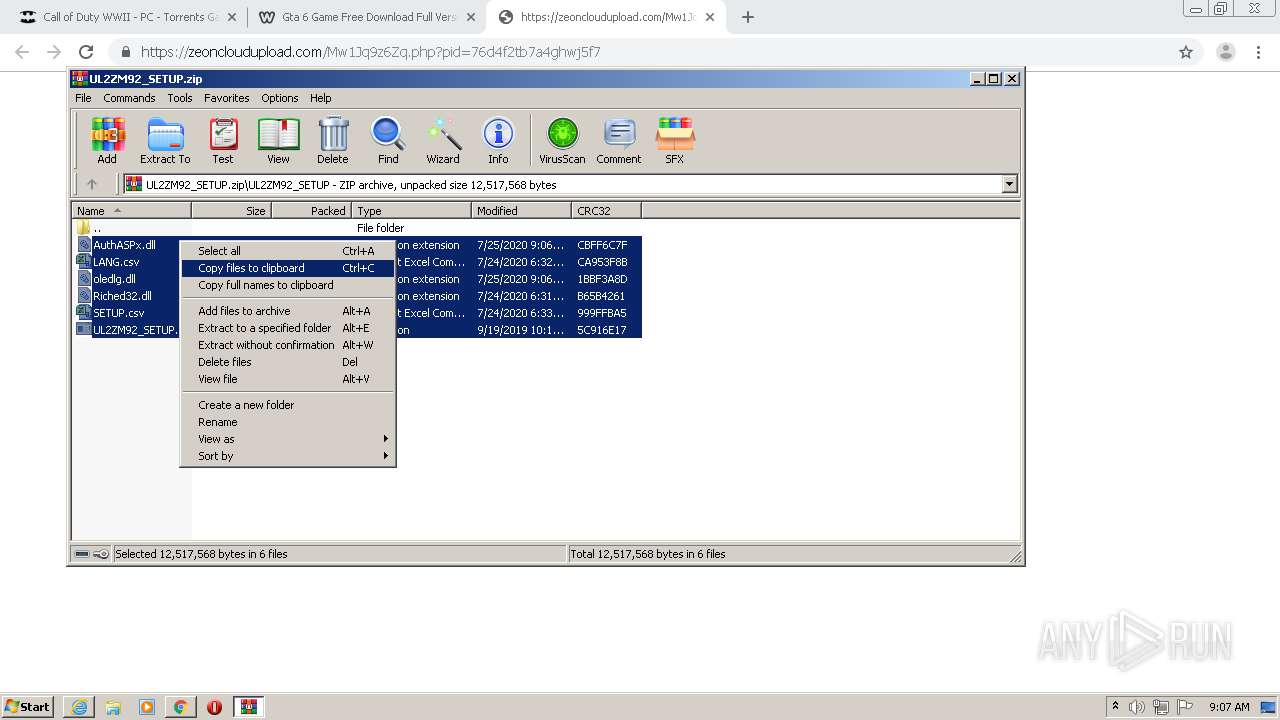
Task: Select the SETUP.csv file
Action: tap(118, 313)
